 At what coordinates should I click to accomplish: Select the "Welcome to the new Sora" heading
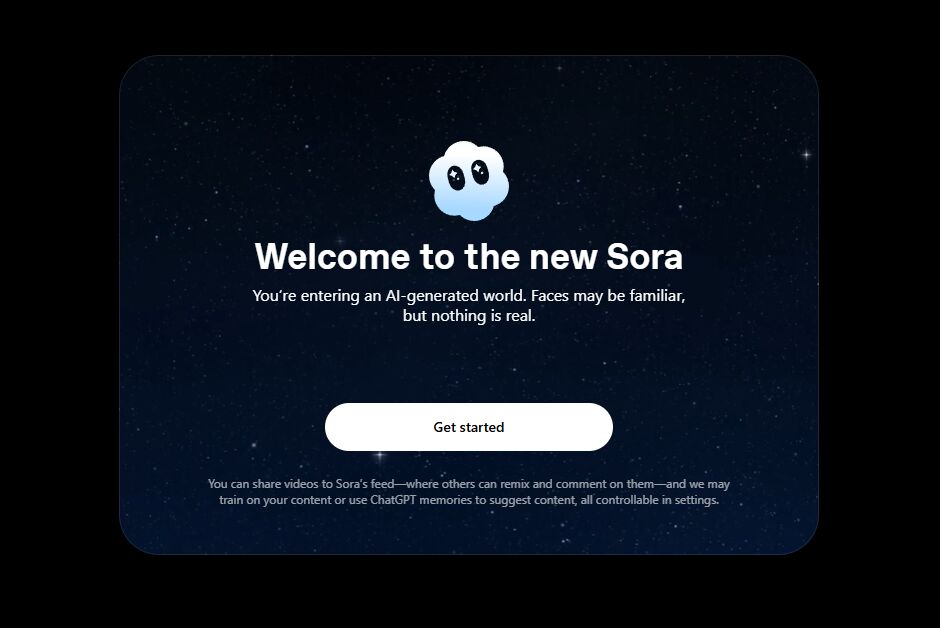469,256
